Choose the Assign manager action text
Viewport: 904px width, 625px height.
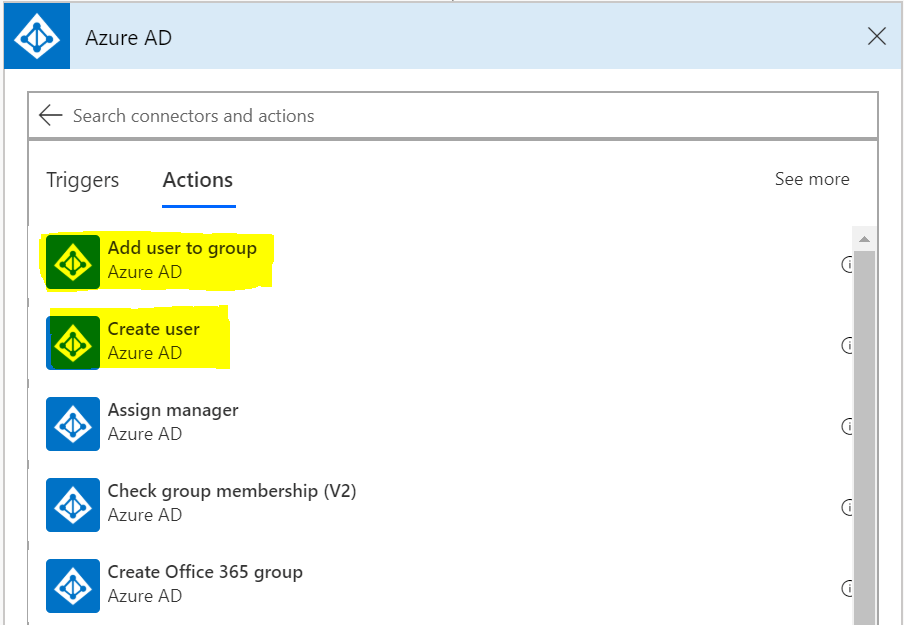pos(173,410)
